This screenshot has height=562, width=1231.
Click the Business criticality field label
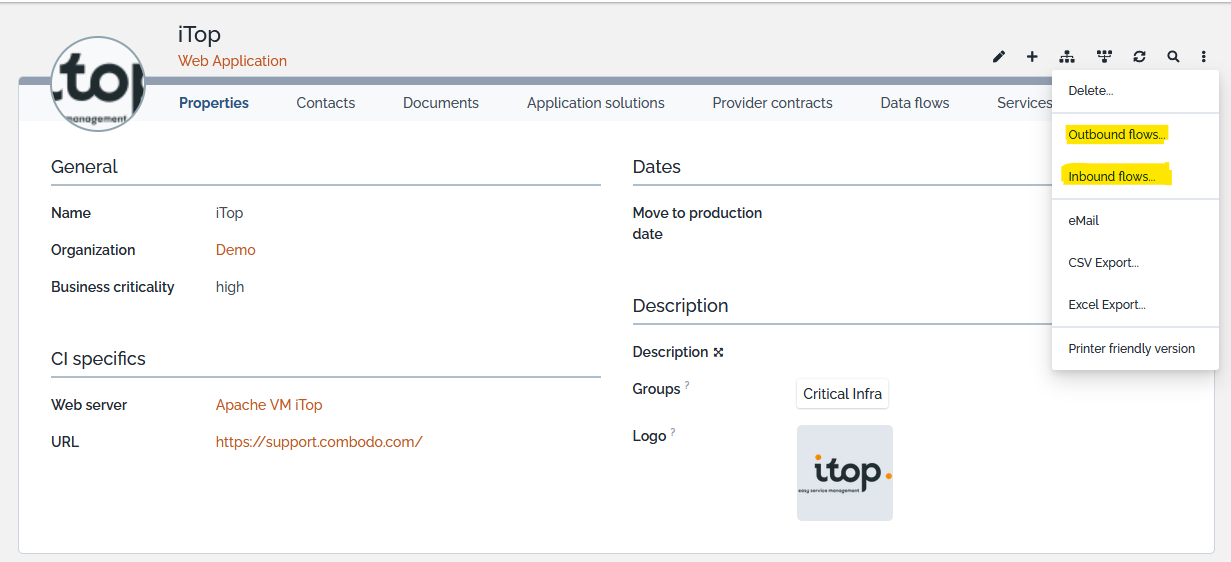point(113,287)
